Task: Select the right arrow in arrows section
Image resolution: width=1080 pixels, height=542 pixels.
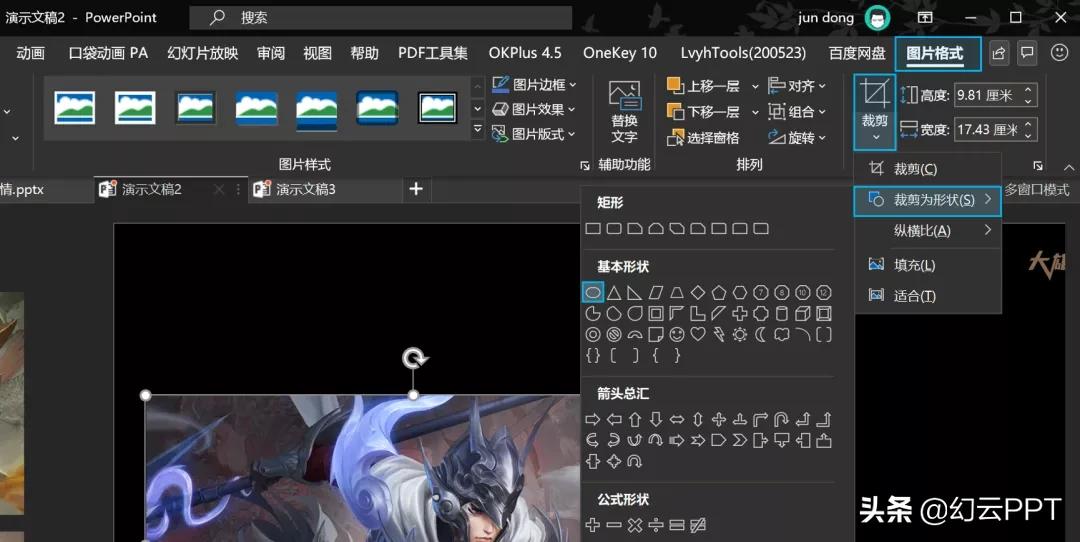Action: [x=592, y=419]
